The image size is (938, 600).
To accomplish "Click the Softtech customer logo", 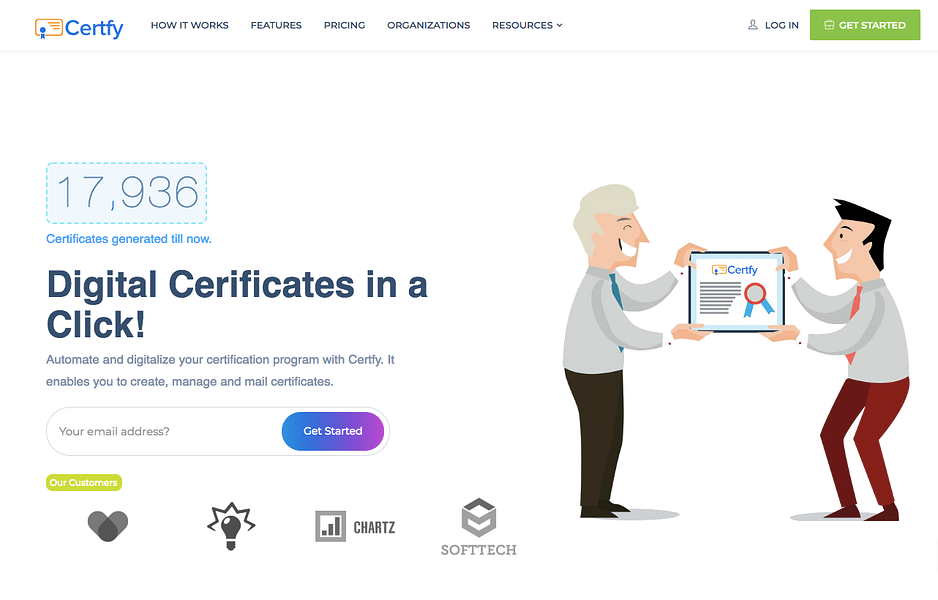I will pos(479,527).
